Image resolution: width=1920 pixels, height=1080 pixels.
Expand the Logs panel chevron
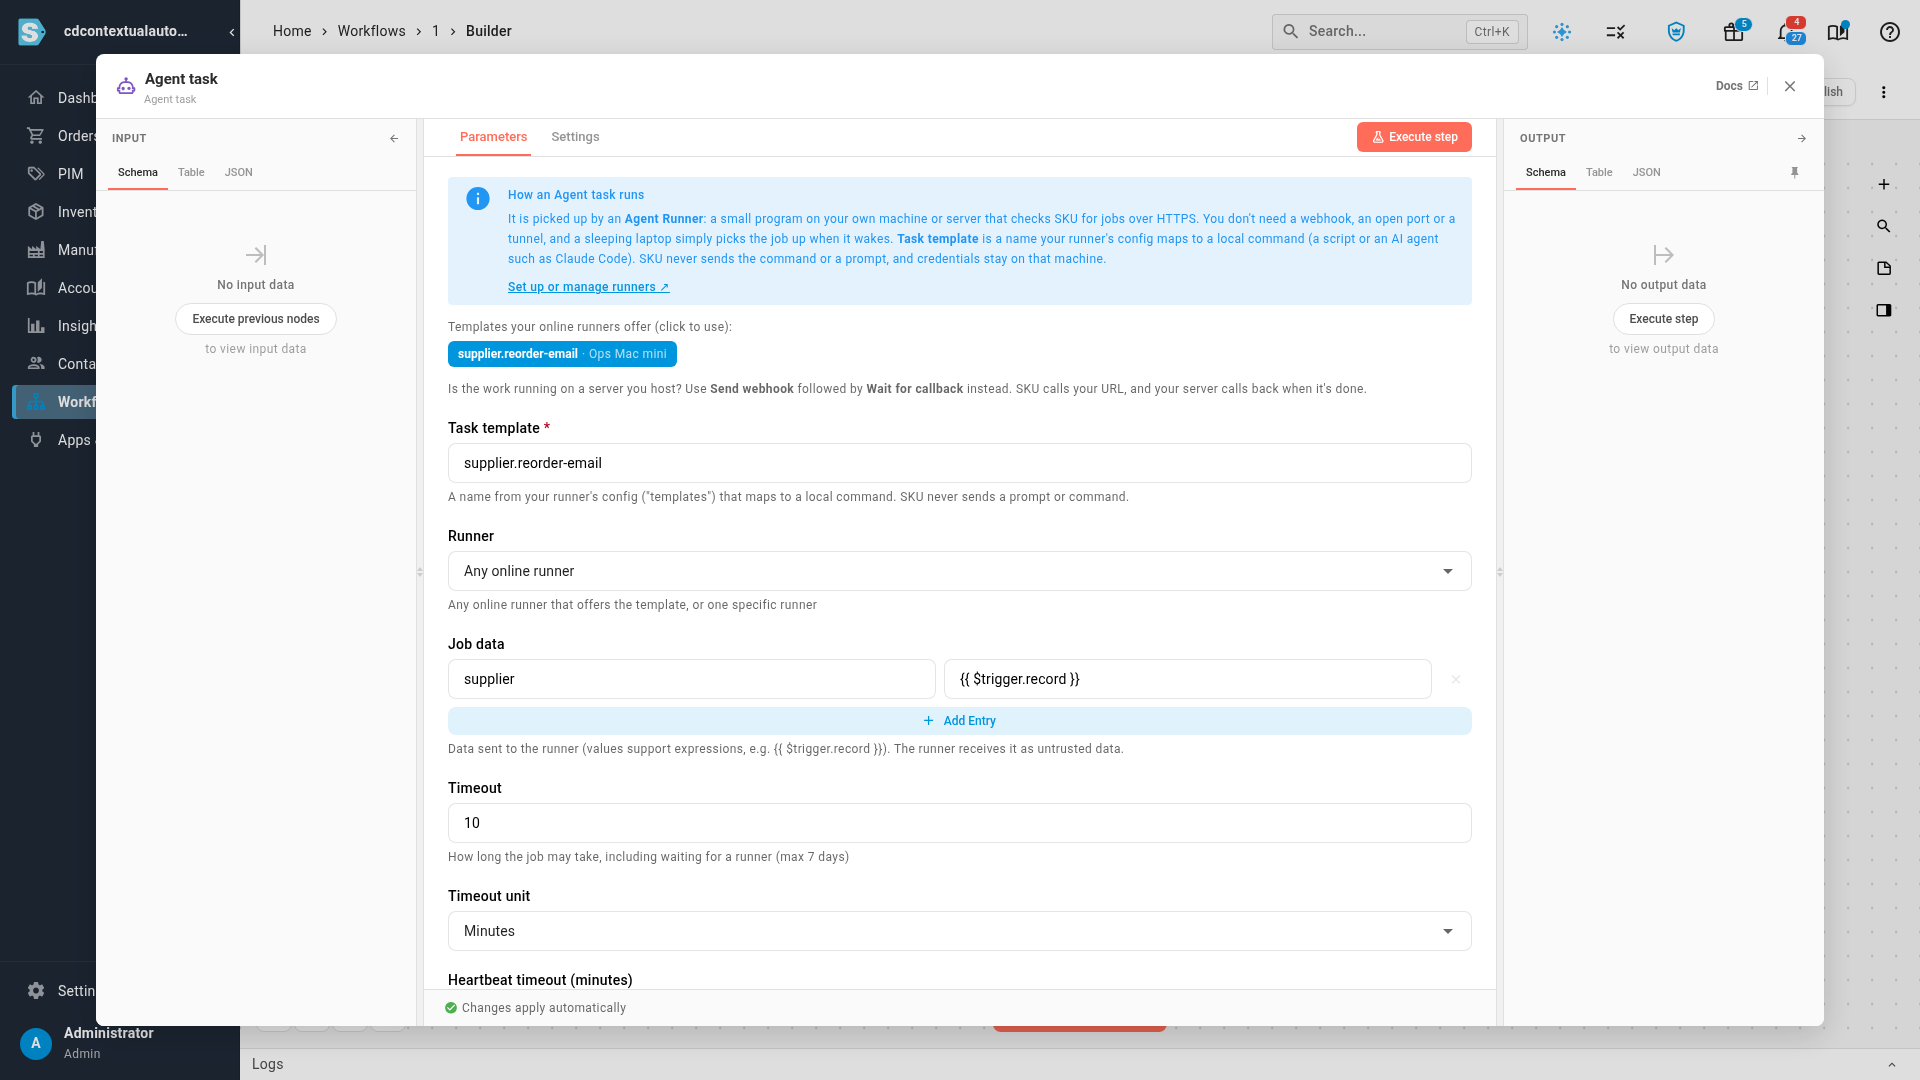coord(1891,1065)
